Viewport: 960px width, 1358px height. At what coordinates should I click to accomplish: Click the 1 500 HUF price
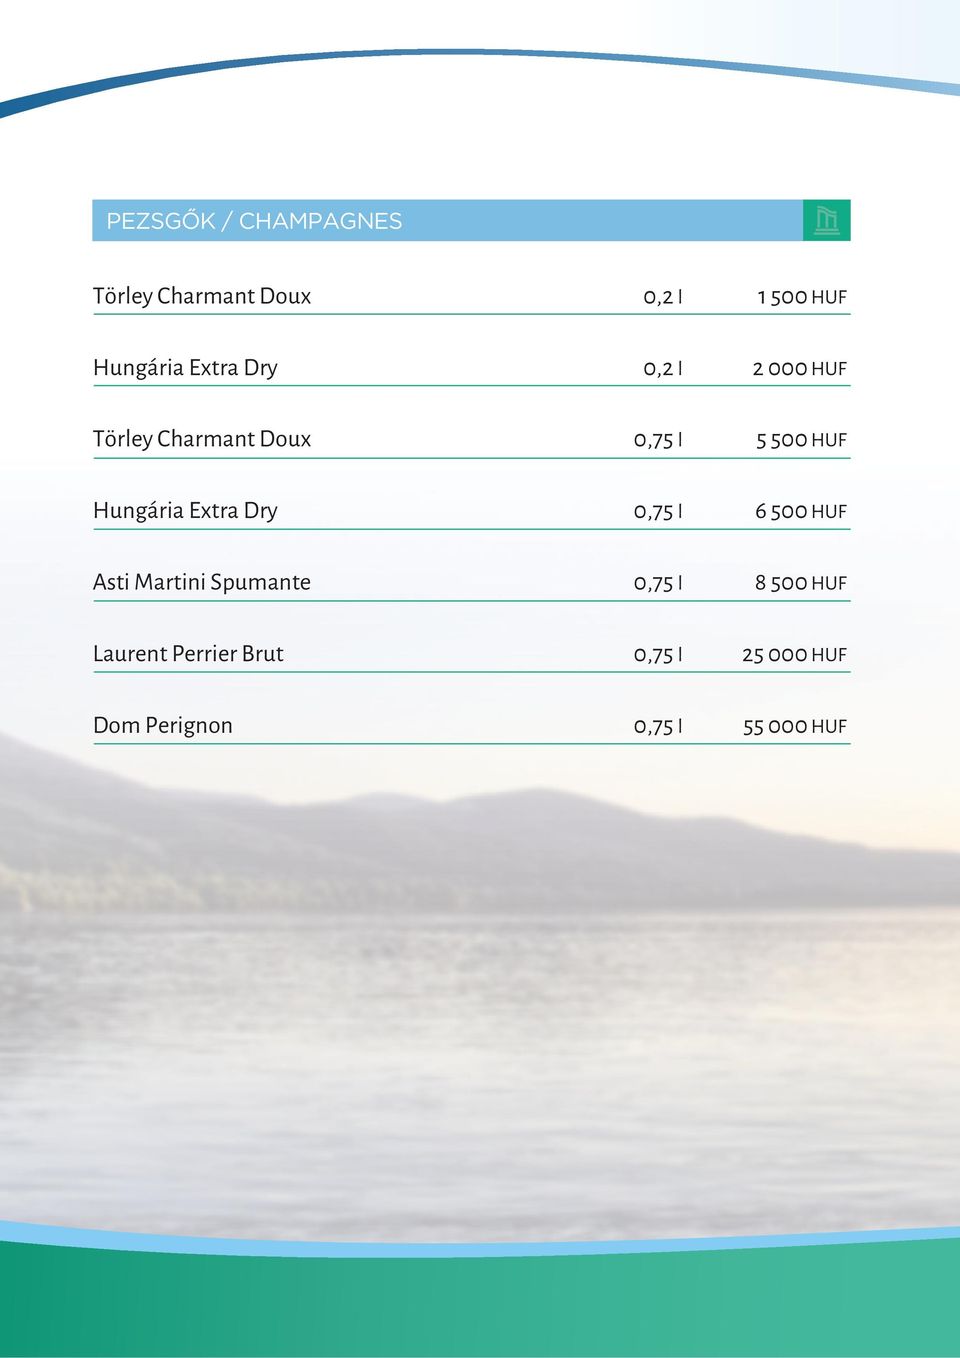pos(802,297)
